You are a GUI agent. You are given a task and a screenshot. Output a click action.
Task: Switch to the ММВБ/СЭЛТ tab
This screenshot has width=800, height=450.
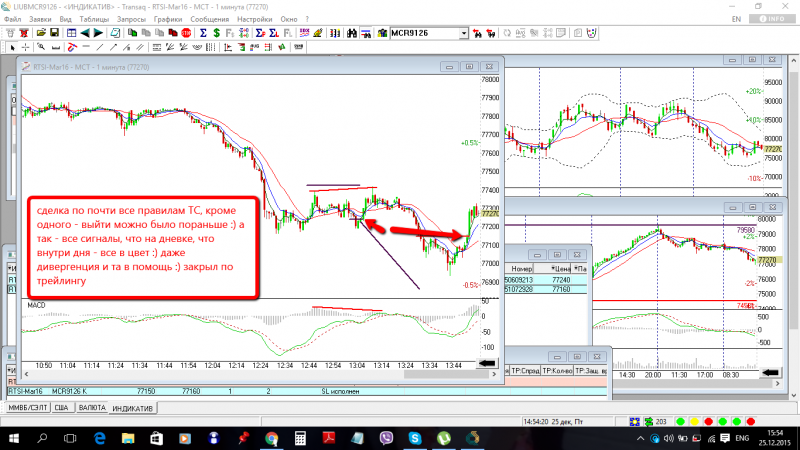28,408
